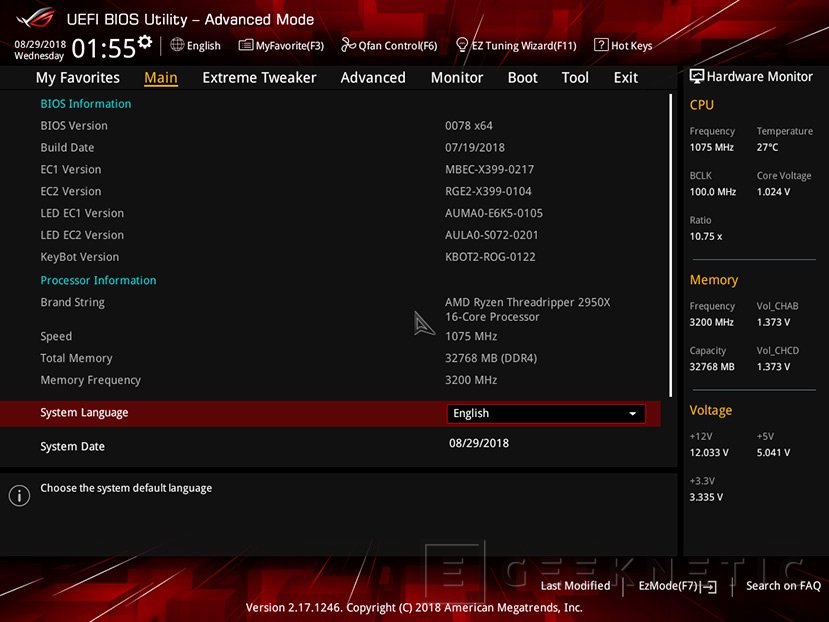The height and width of the screenshot is (622, 829).
Task: Click the MyFavorite list icon
Action: 245,45
